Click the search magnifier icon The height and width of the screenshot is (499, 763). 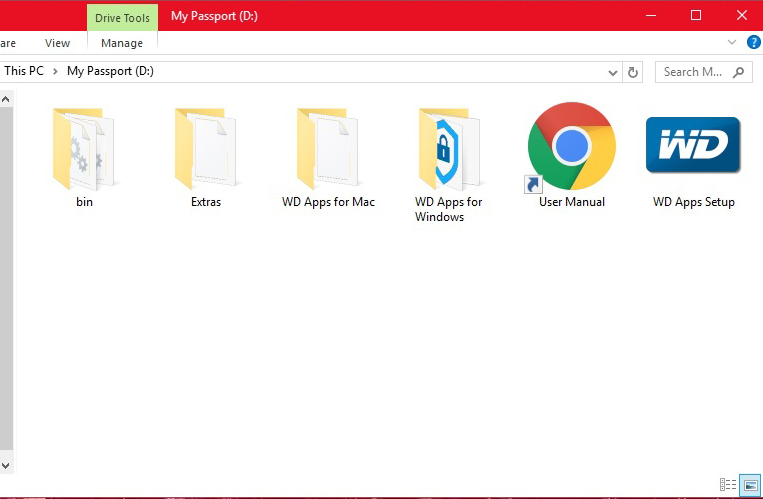coord(738,72)
